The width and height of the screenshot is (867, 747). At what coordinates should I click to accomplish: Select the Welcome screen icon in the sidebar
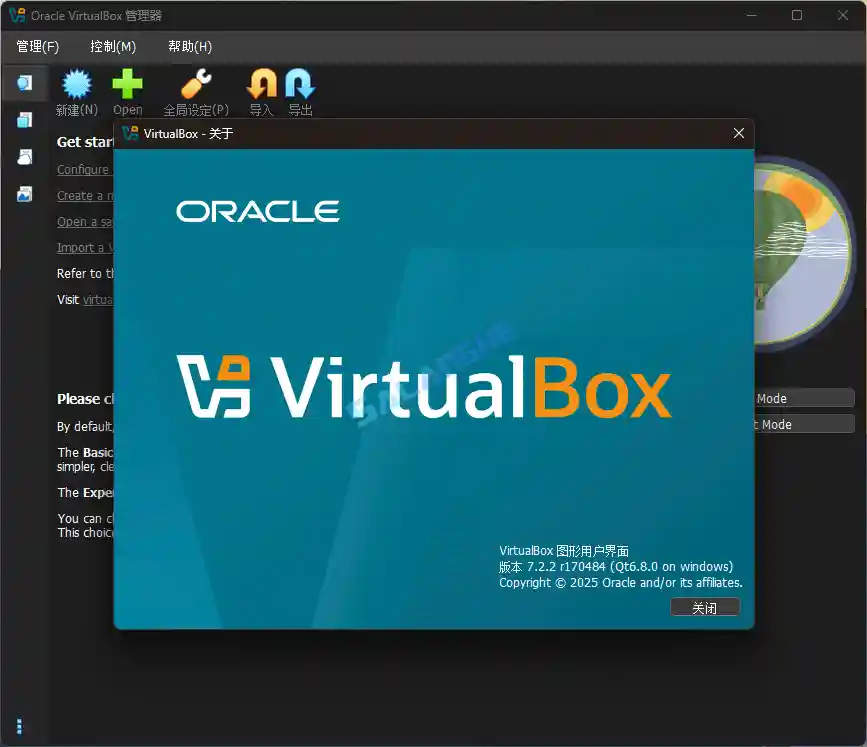tap(24, 83)
